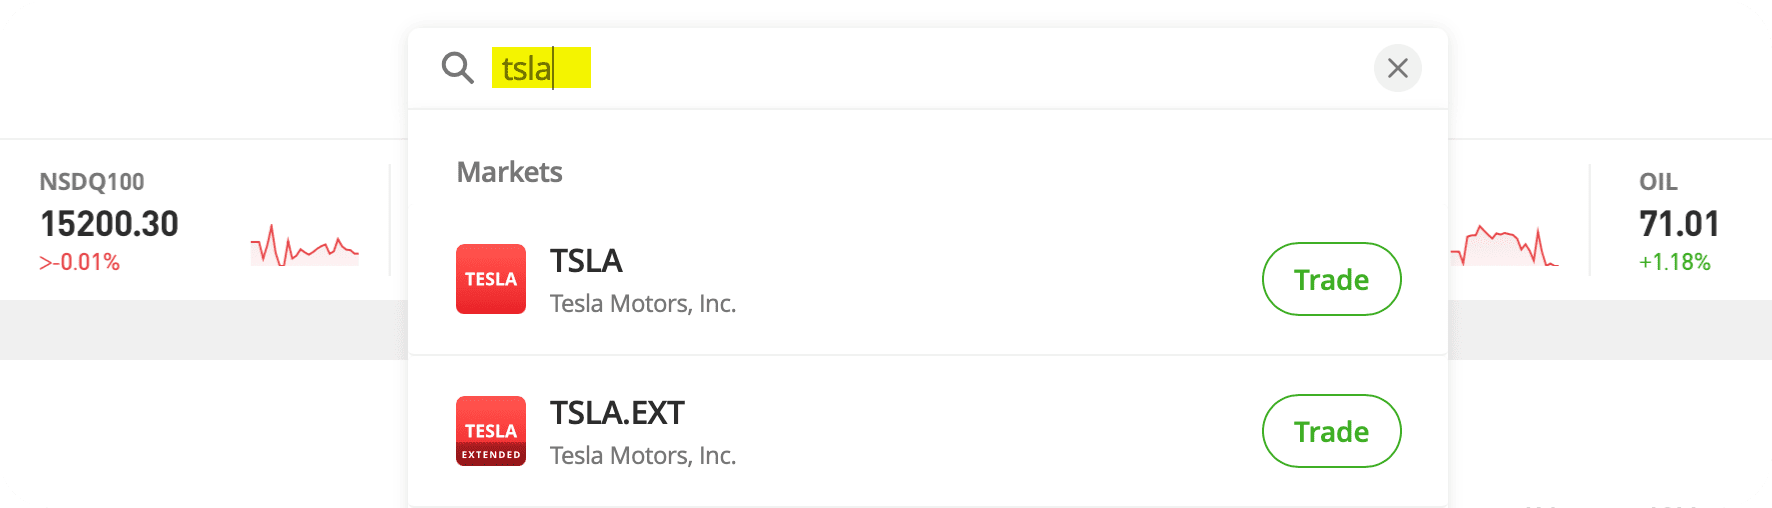This screenshot has height=508, width=1772.
Task: Click the OIL +1.18% change value
Action: pyautogui.click(x=1674, y=262)
